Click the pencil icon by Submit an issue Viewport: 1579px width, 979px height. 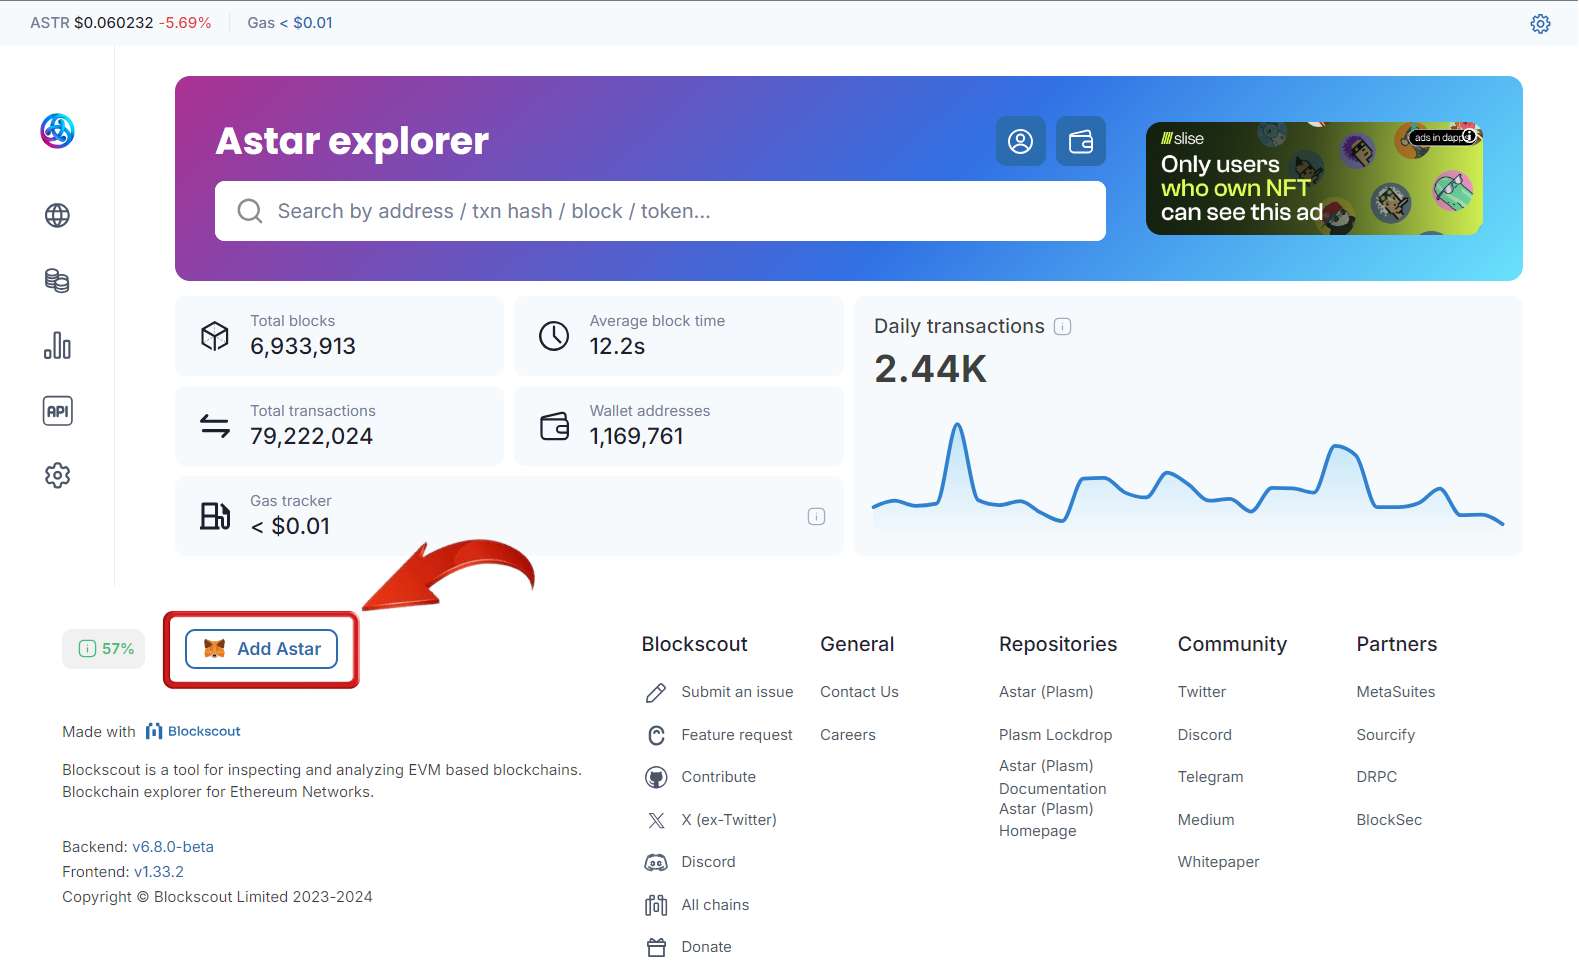pos(656,692)
